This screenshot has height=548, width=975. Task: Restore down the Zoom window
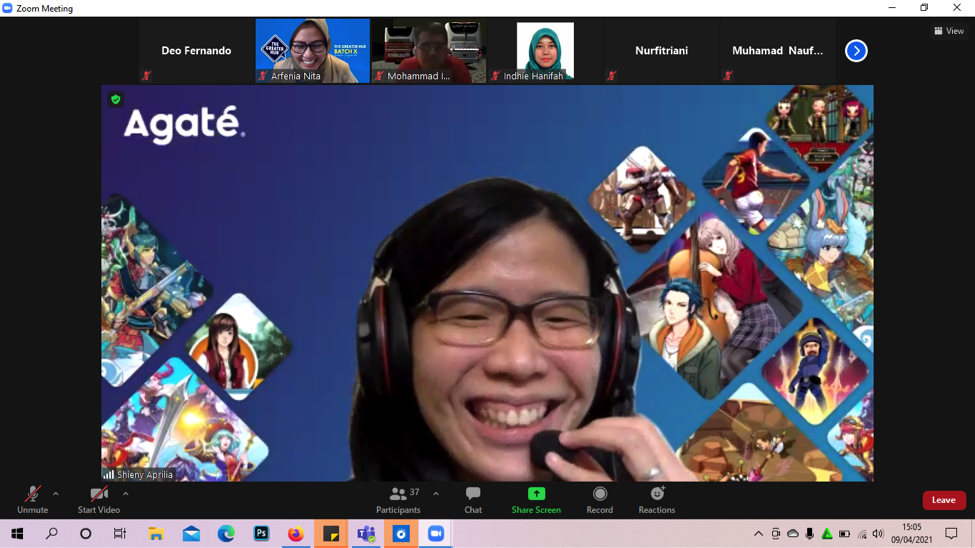pos(924,7)
